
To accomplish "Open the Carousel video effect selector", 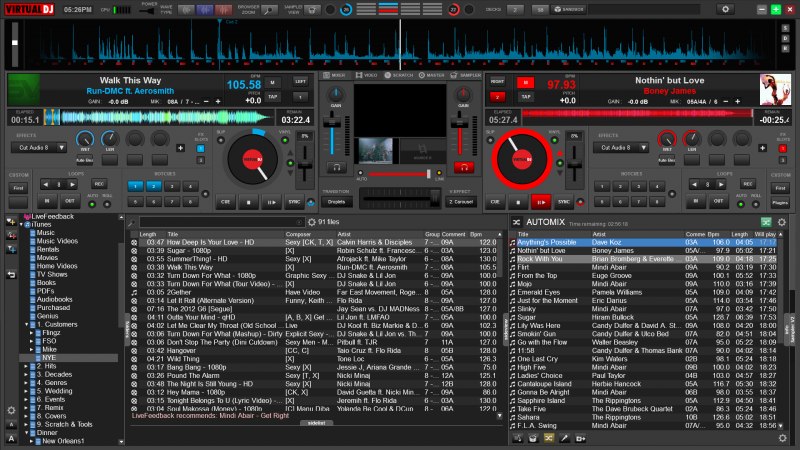I will pos(461,202).
